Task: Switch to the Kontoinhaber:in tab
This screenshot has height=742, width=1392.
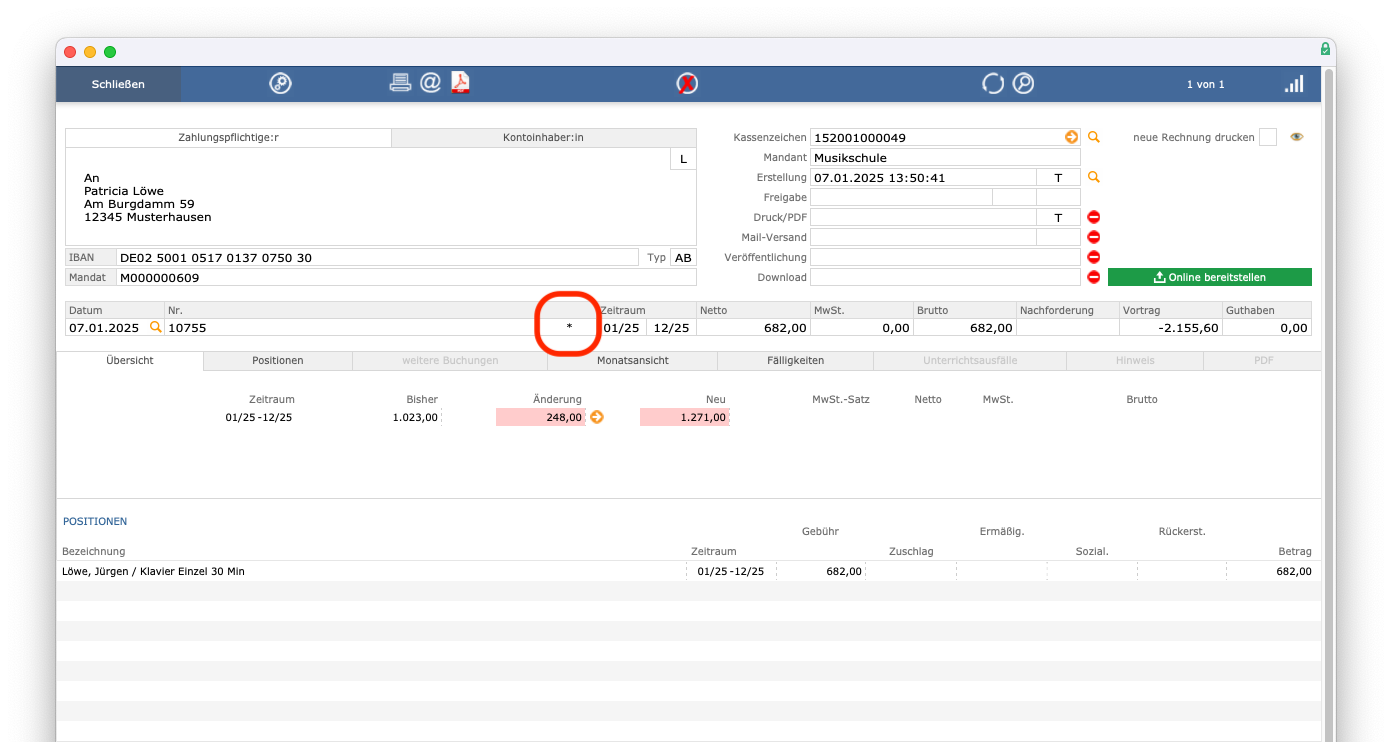Action: [x=543, y=137]
